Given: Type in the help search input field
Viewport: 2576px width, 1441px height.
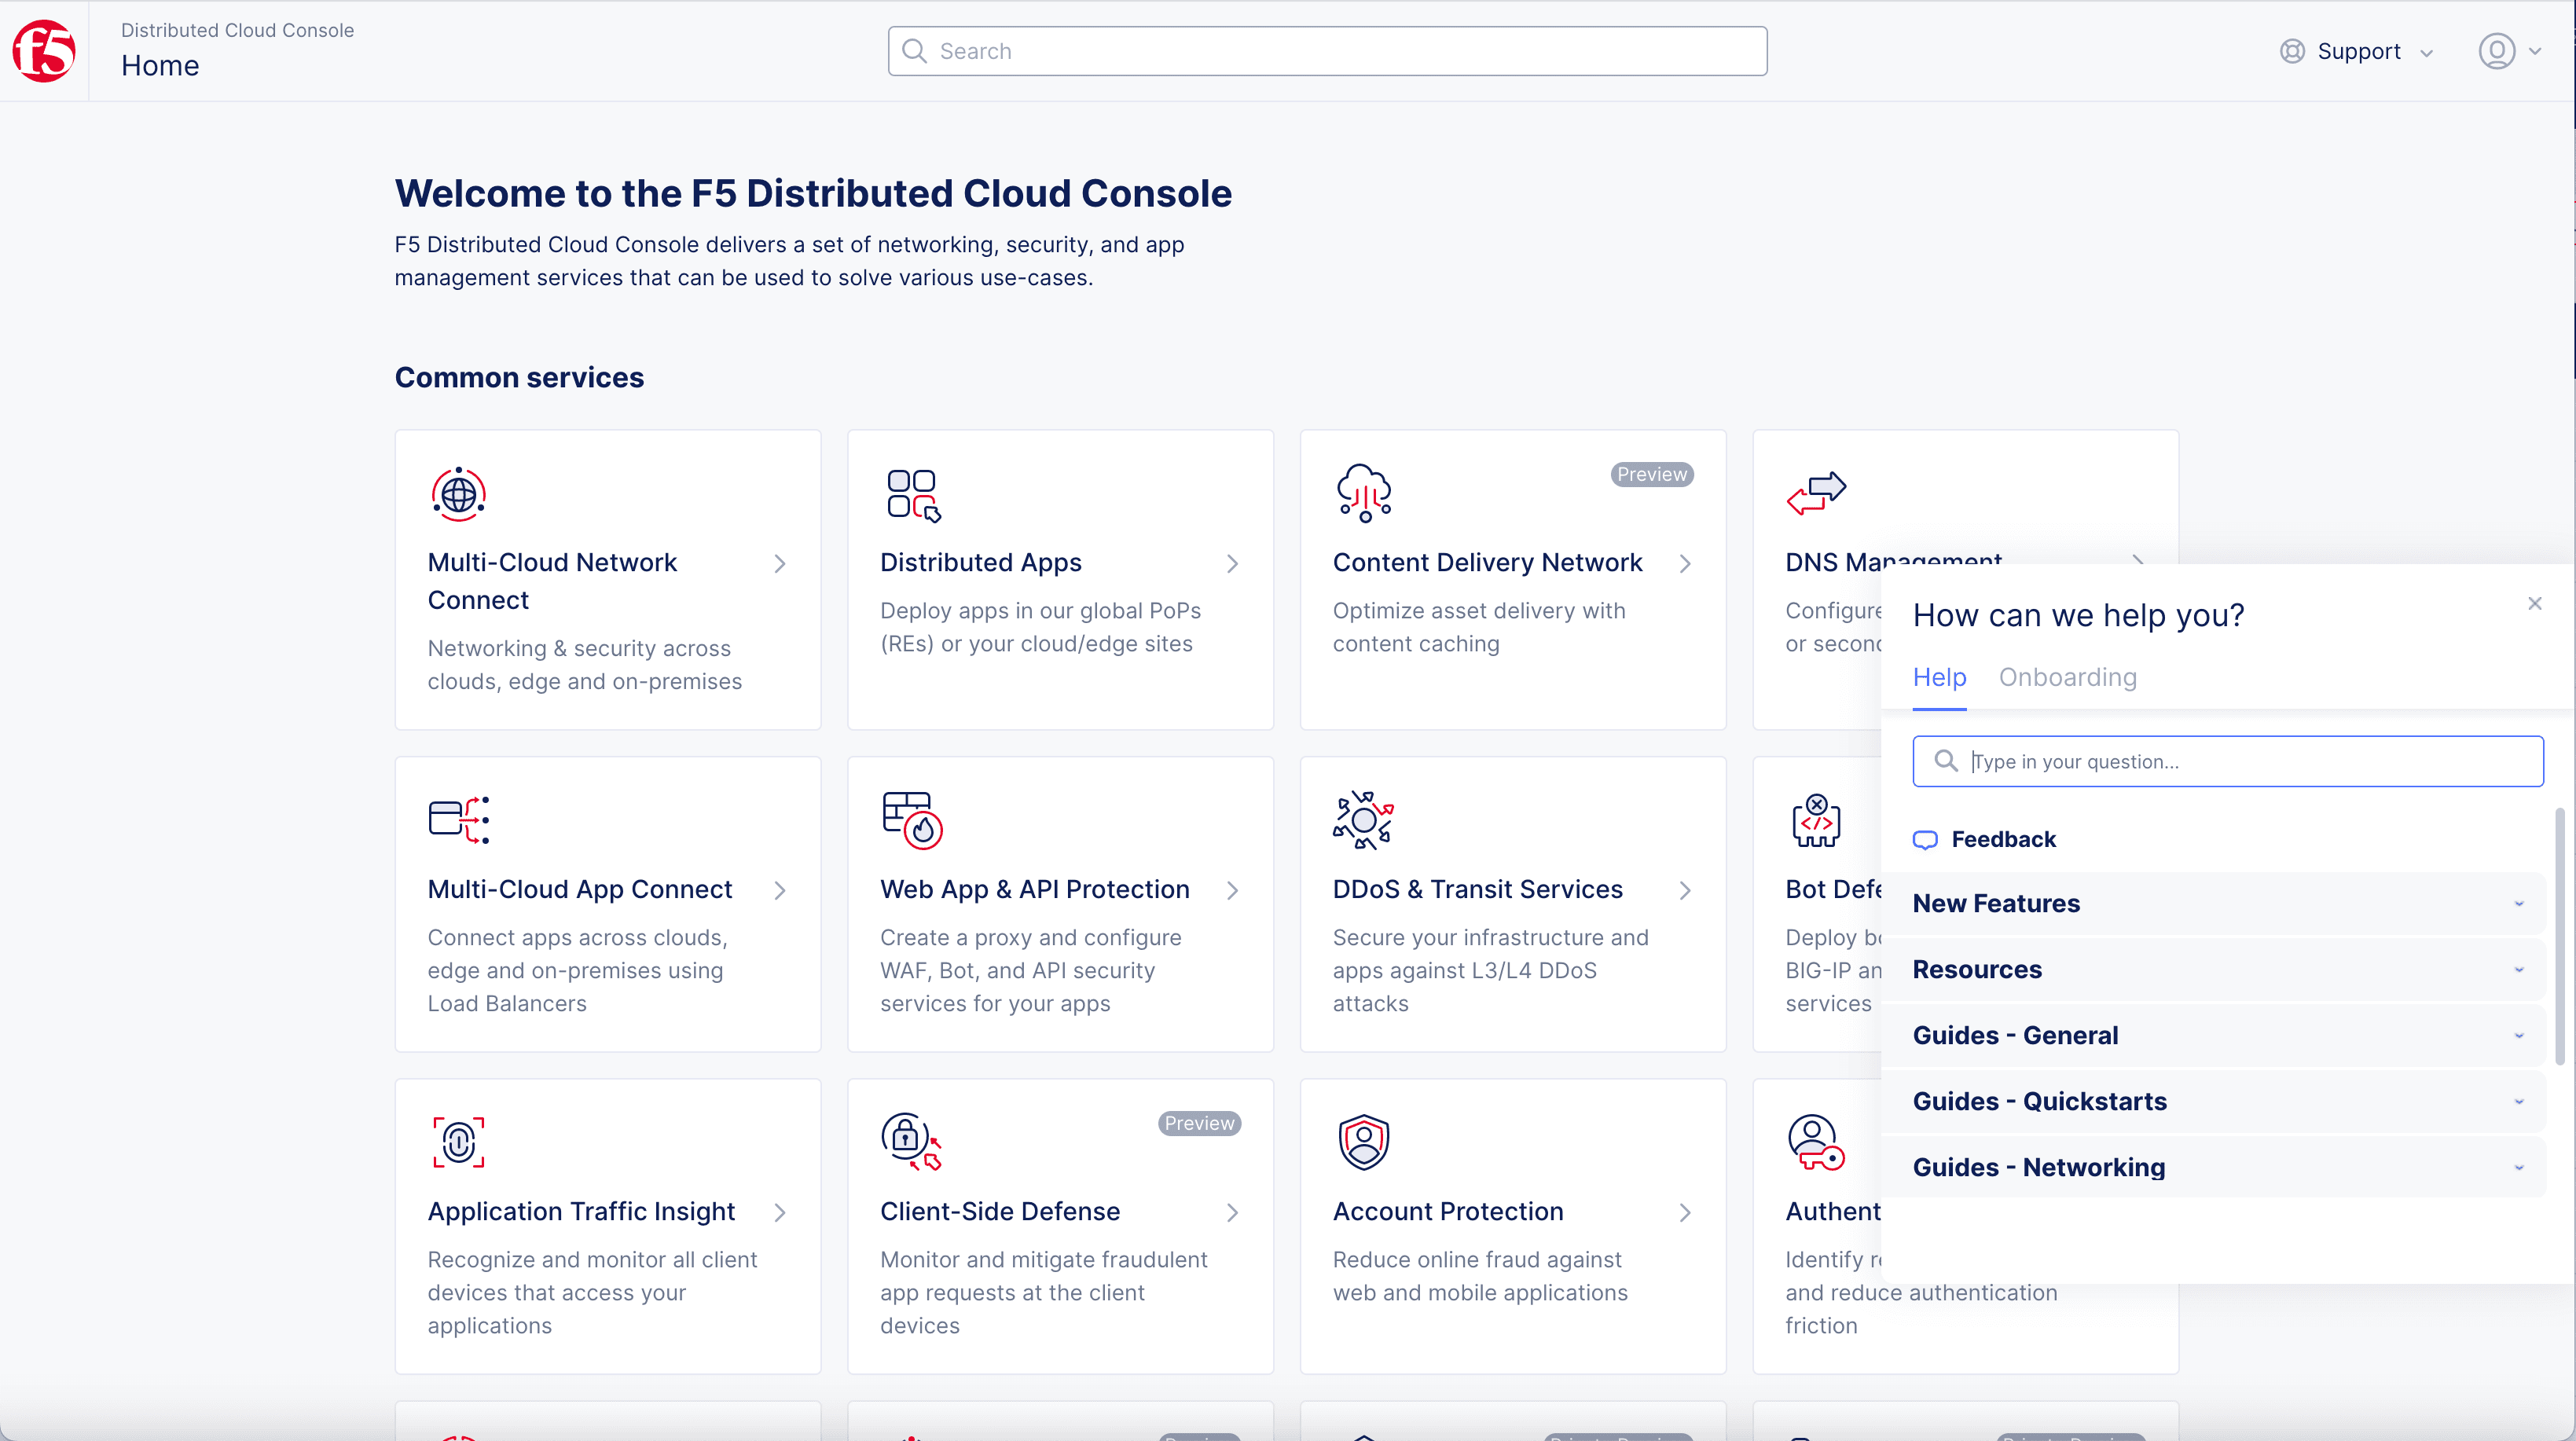Looking at the screenshot, I should coord(2229,761).
